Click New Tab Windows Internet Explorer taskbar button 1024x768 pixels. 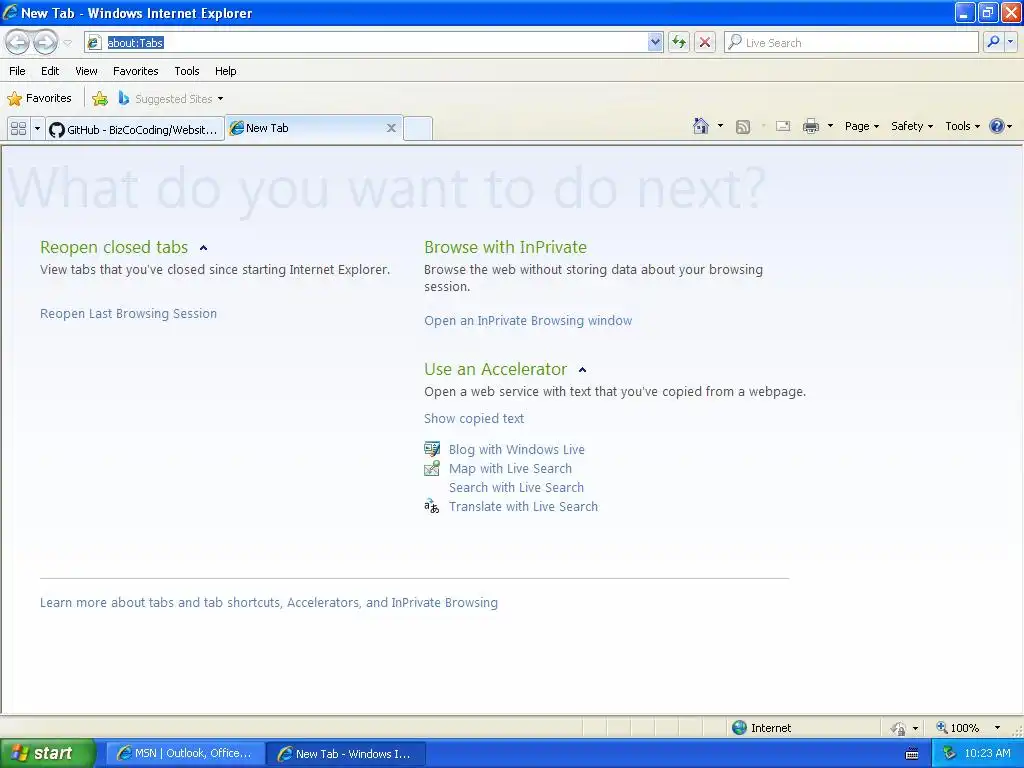point(345,754)
